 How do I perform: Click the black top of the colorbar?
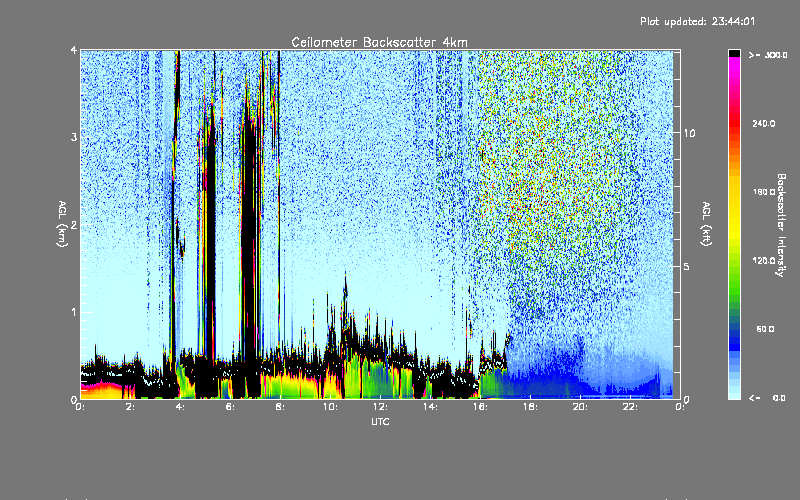(x=734, y=53)
